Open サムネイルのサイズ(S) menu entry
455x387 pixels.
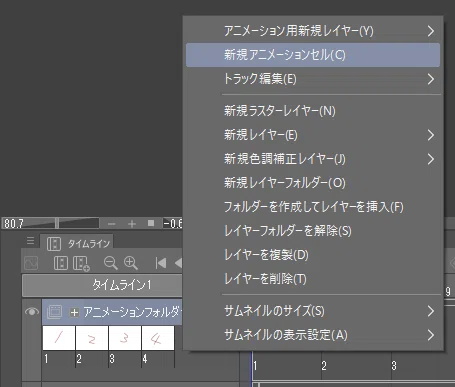pyautogui.click(x=313, y=311)
